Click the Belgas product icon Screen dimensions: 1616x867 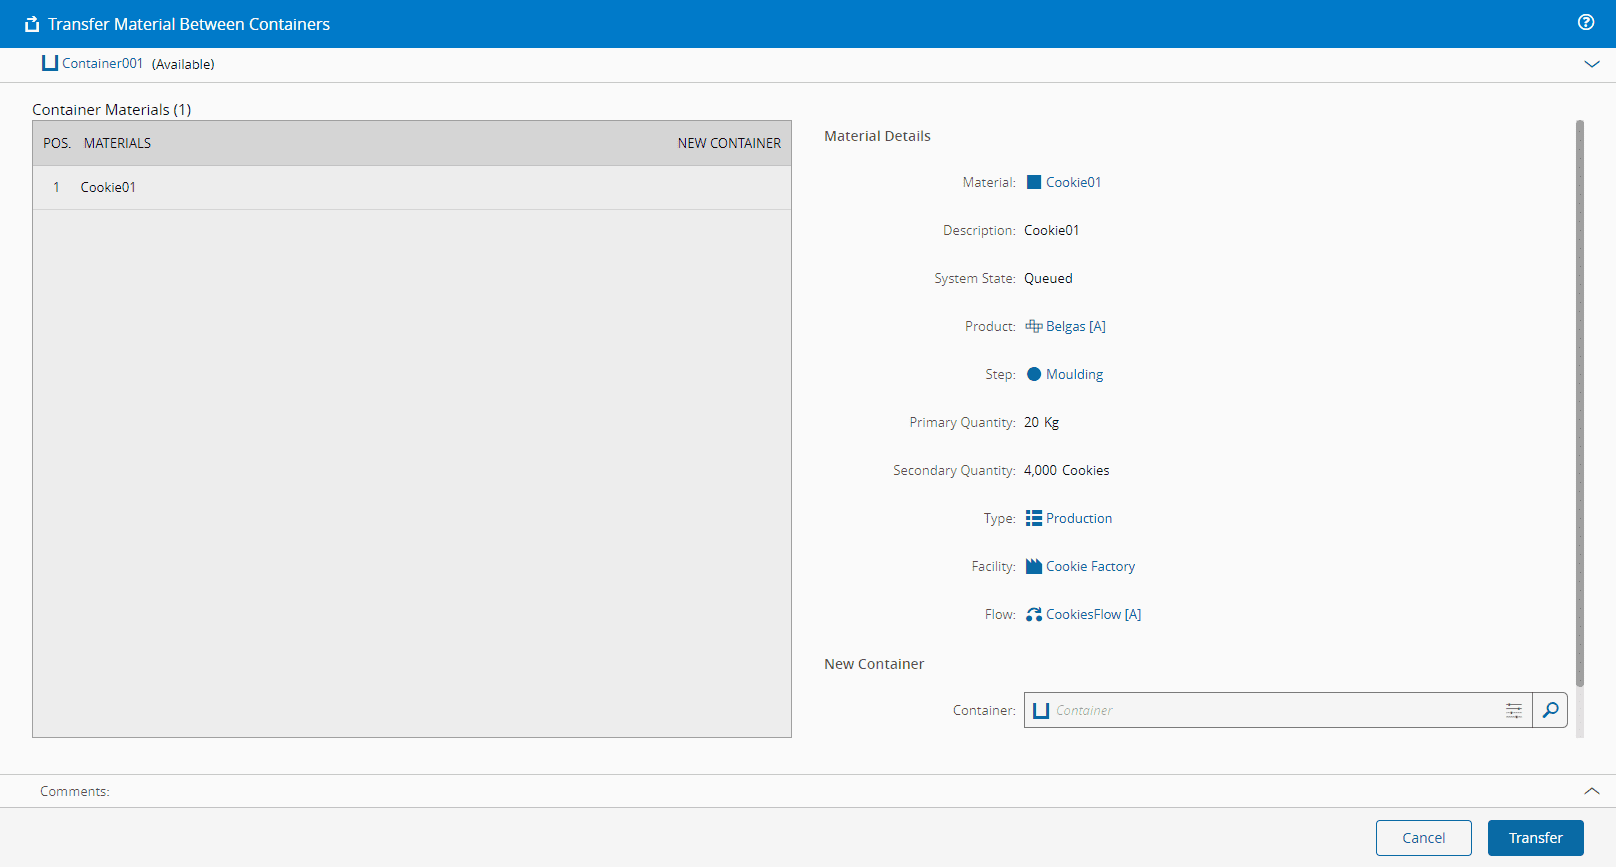click(1034, 326)
